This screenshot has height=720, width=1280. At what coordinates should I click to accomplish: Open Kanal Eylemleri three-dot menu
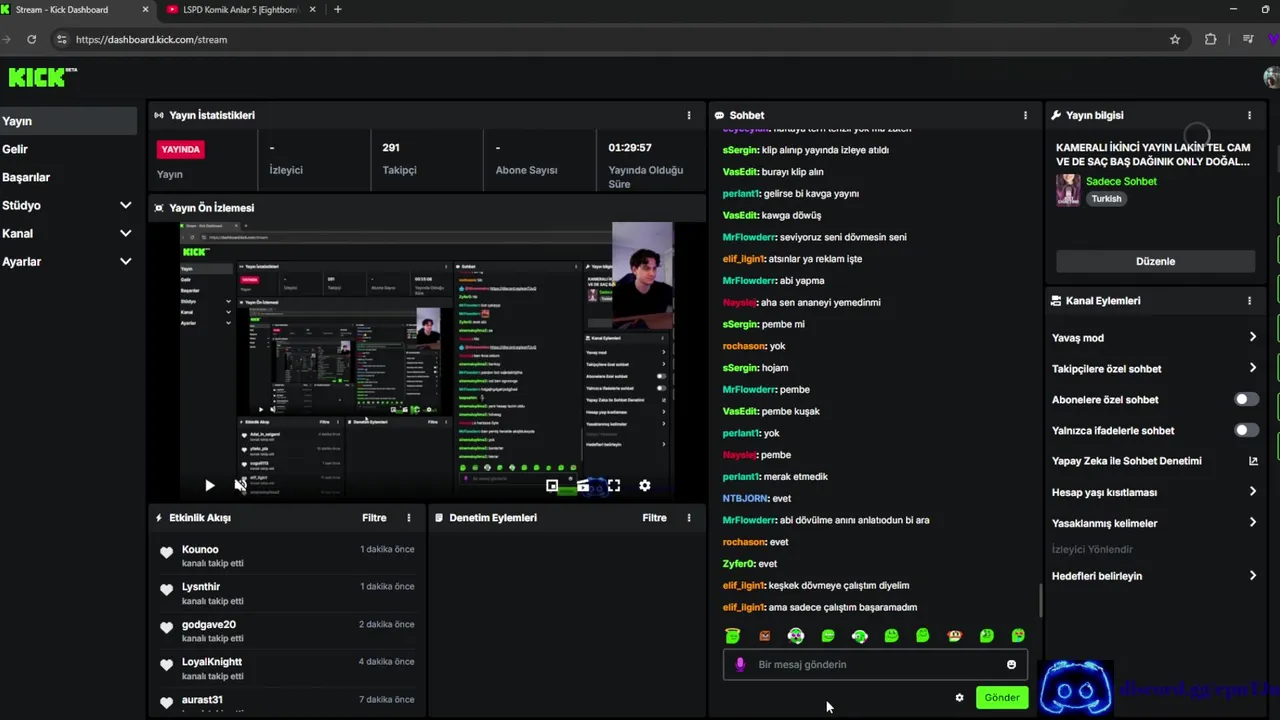tap(1249, 300)
